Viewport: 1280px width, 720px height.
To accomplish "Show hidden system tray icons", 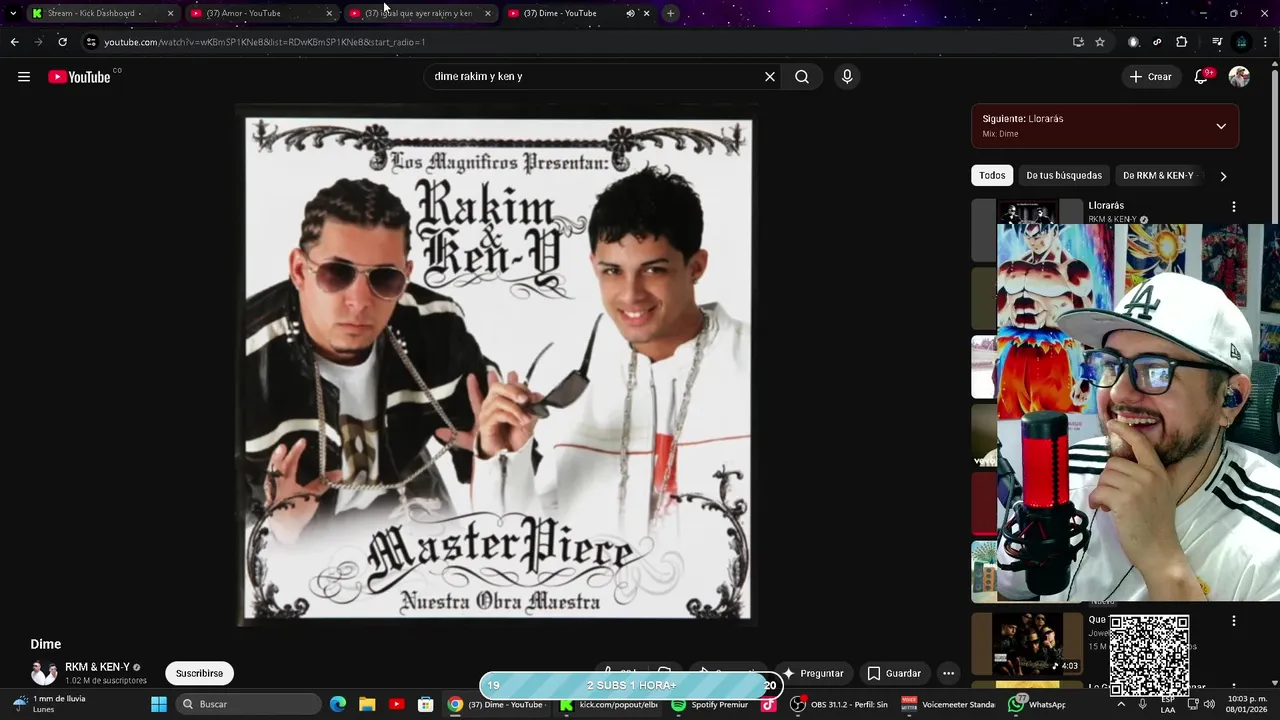I will (1121, 704).
